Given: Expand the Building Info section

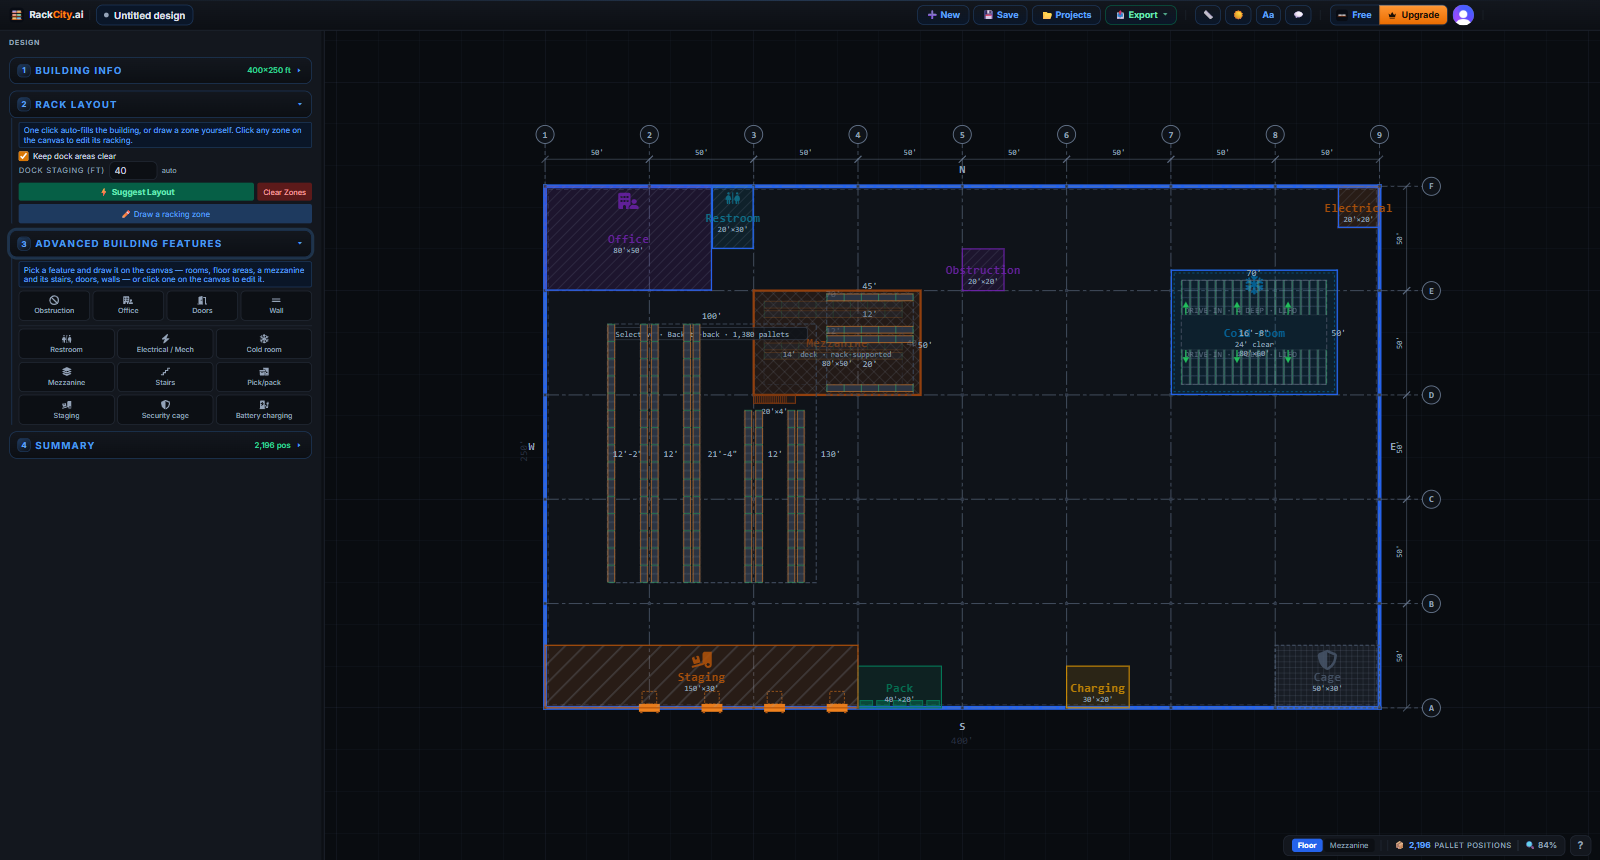Looking at the screenshot, I should 160,71.
